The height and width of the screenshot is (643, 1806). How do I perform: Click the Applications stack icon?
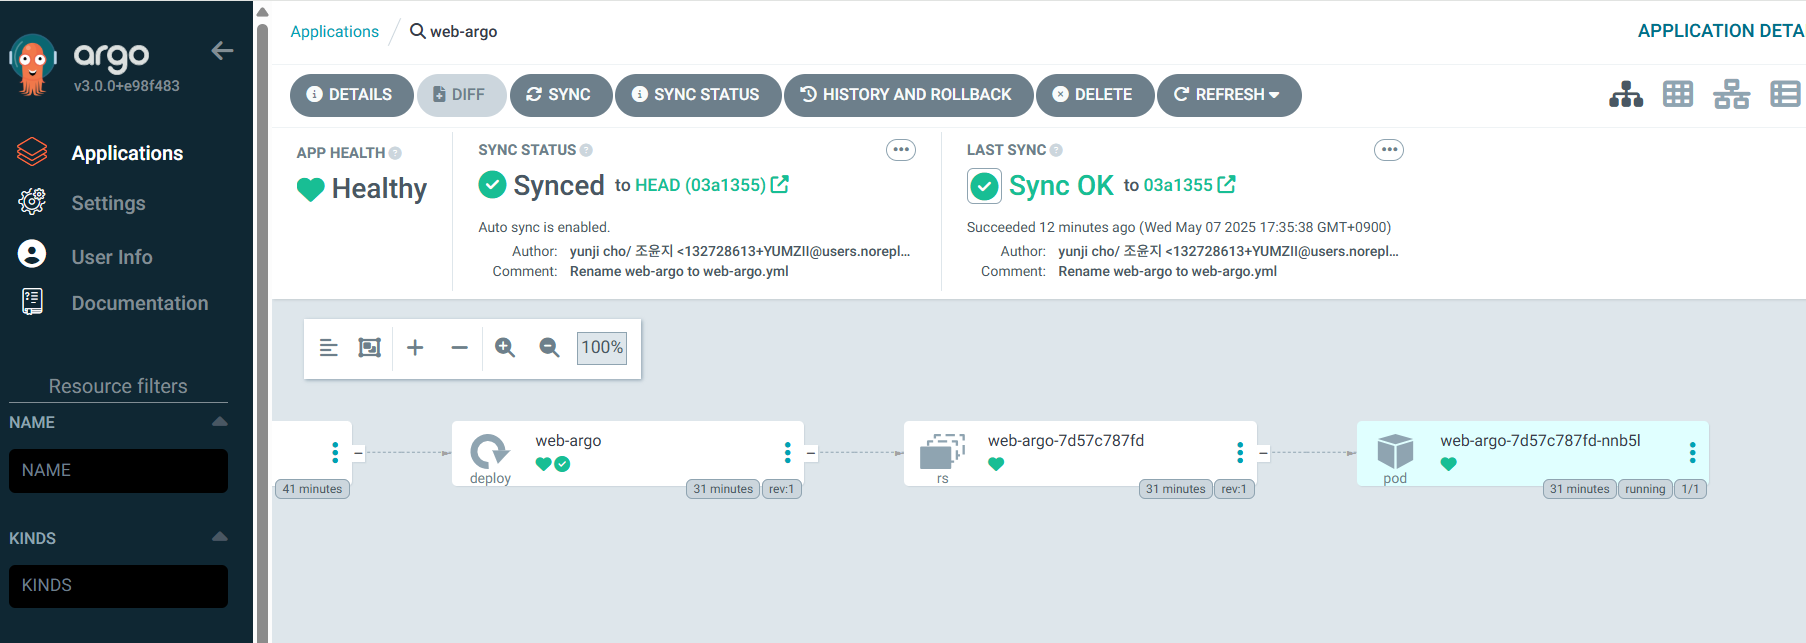coord(32,152)
